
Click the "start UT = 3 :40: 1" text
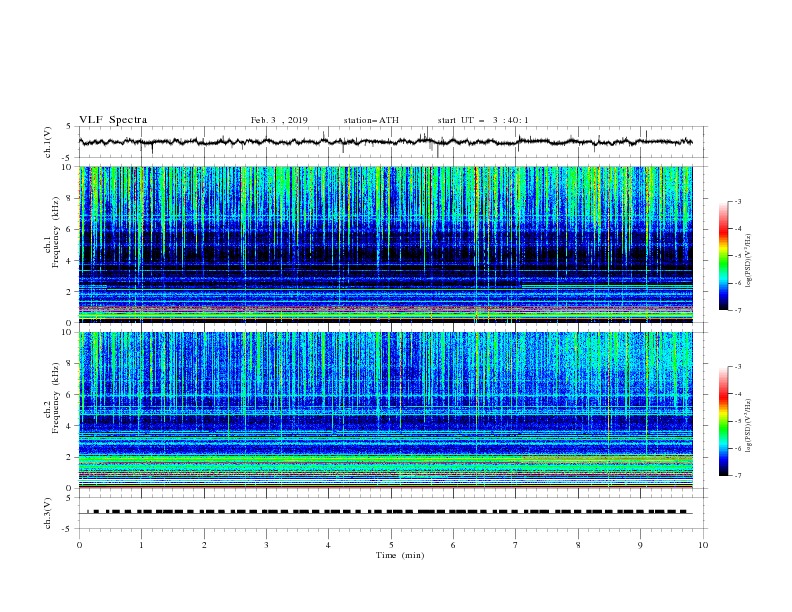[483, 120]
